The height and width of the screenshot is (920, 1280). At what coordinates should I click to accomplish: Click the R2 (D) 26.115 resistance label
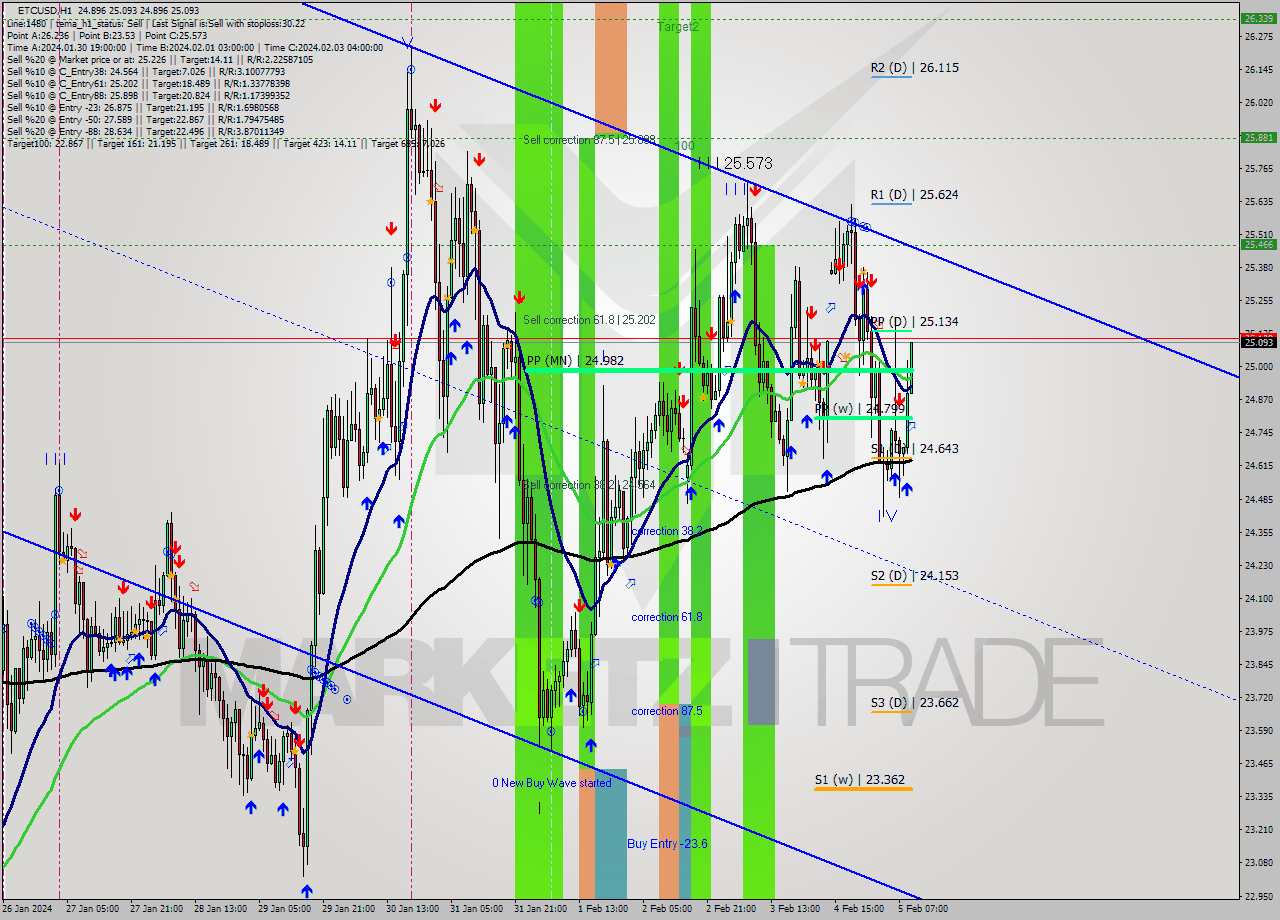[x=914, y=68]
